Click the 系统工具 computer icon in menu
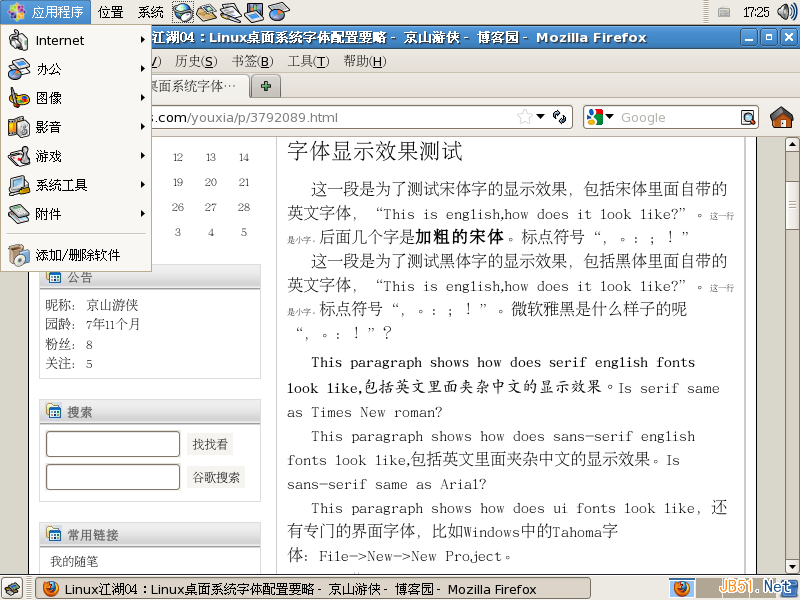Viewport: 800px width, 600px height. [19, 185]
